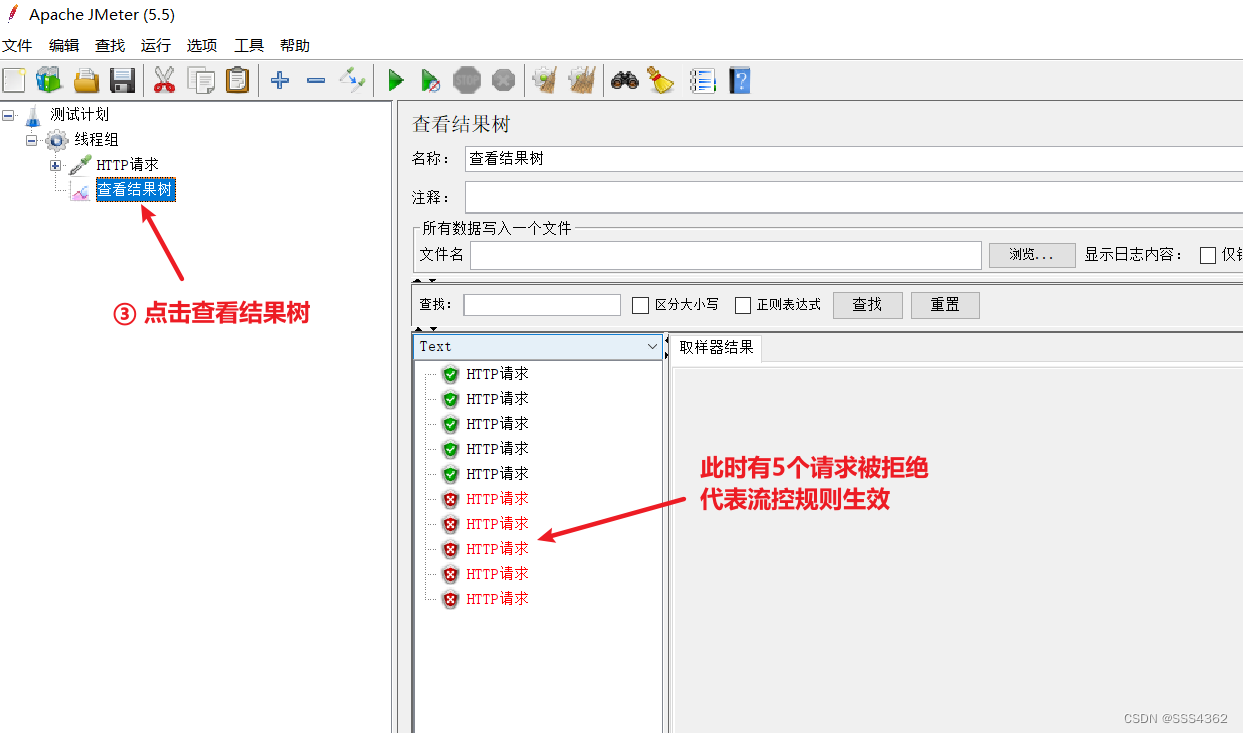
Task: Select the topmost green HTTP请求 result
Action: 497,374
